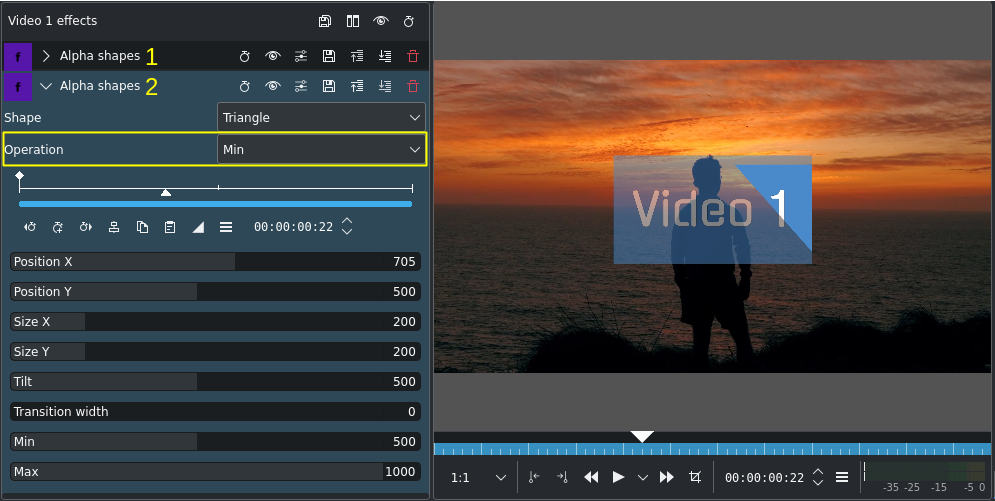Adjust the Min slider value 500
The image size is (995, 501).
(215, 441)
